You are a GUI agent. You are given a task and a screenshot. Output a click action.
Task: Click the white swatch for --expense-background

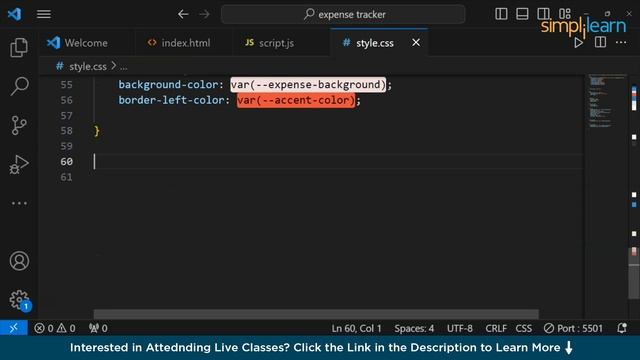click(308, 84)
